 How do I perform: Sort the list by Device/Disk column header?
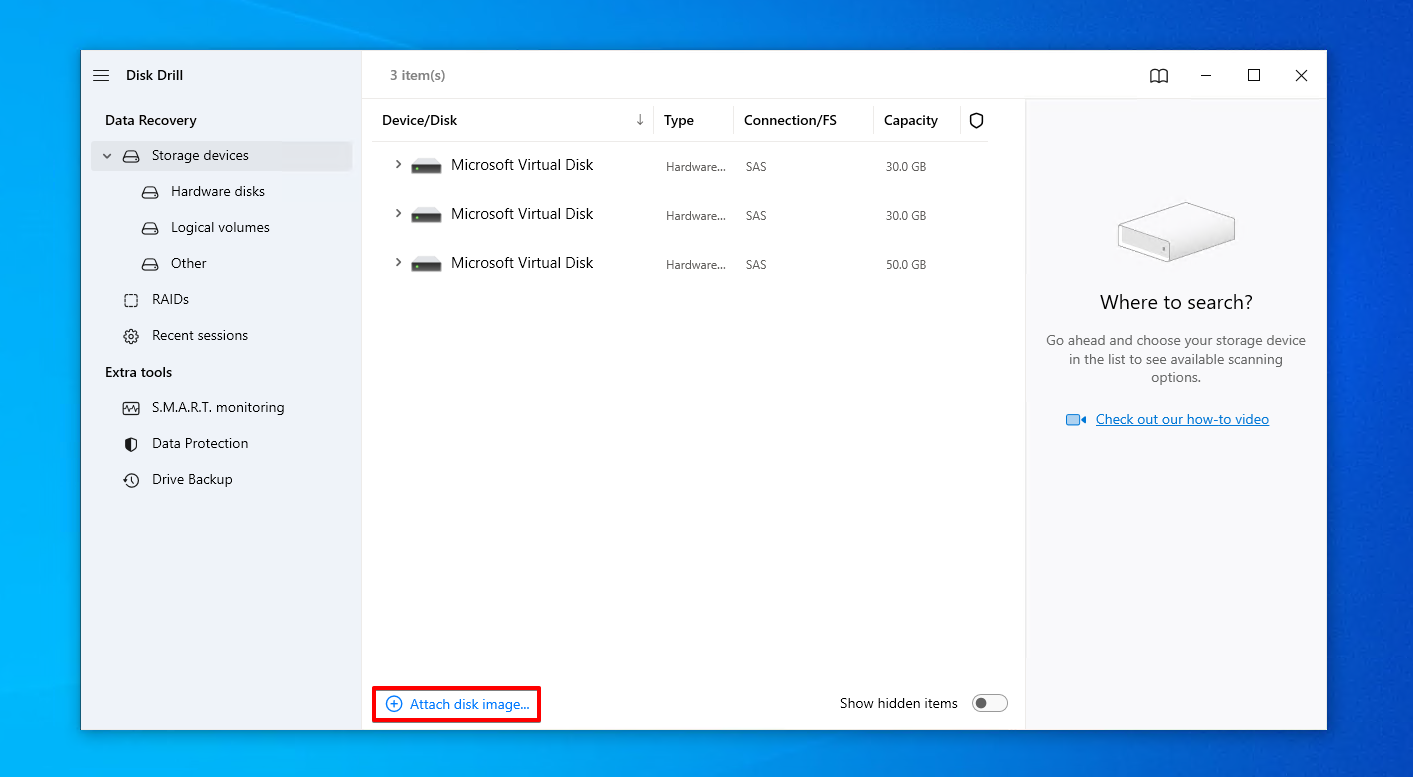click(x=420, y=120)
